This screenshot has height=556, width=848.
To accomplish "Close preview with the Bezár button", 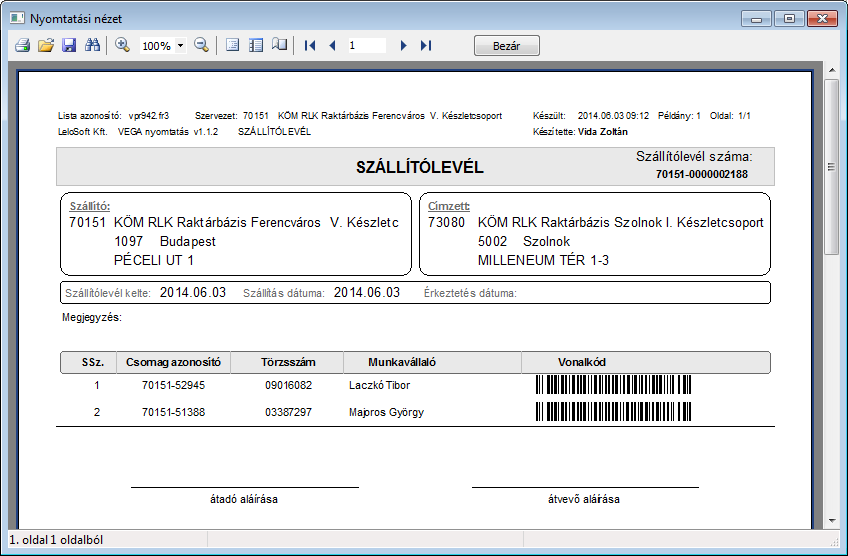I will 507,46.
